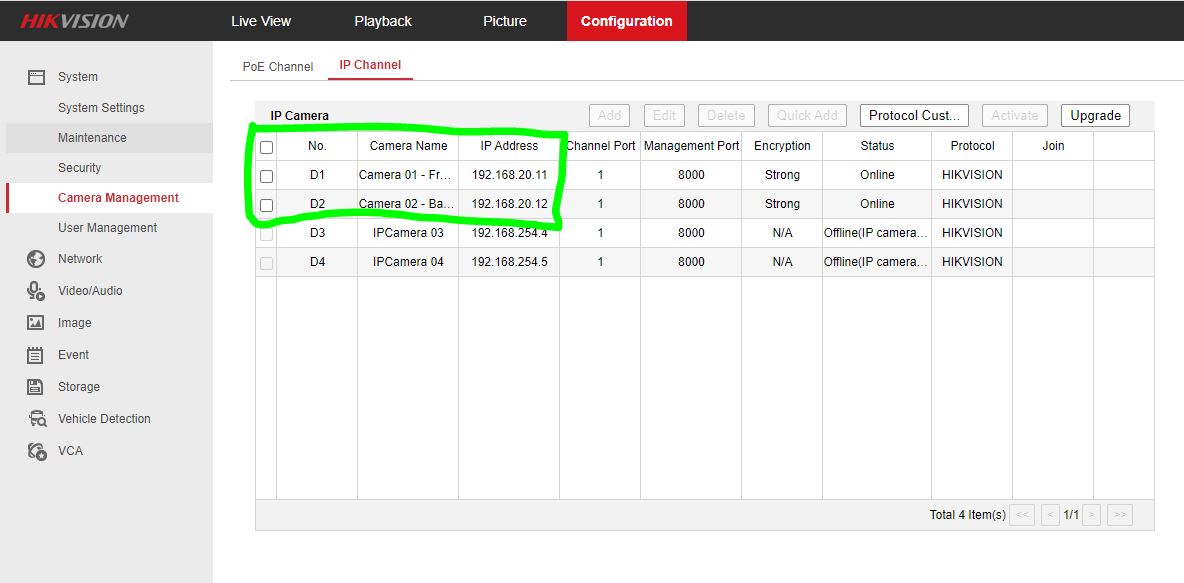Switch to the PoE Channel tab
The height and width of the screenshot is (583, 1184).
pyautogui.click(x=278, y=67)
